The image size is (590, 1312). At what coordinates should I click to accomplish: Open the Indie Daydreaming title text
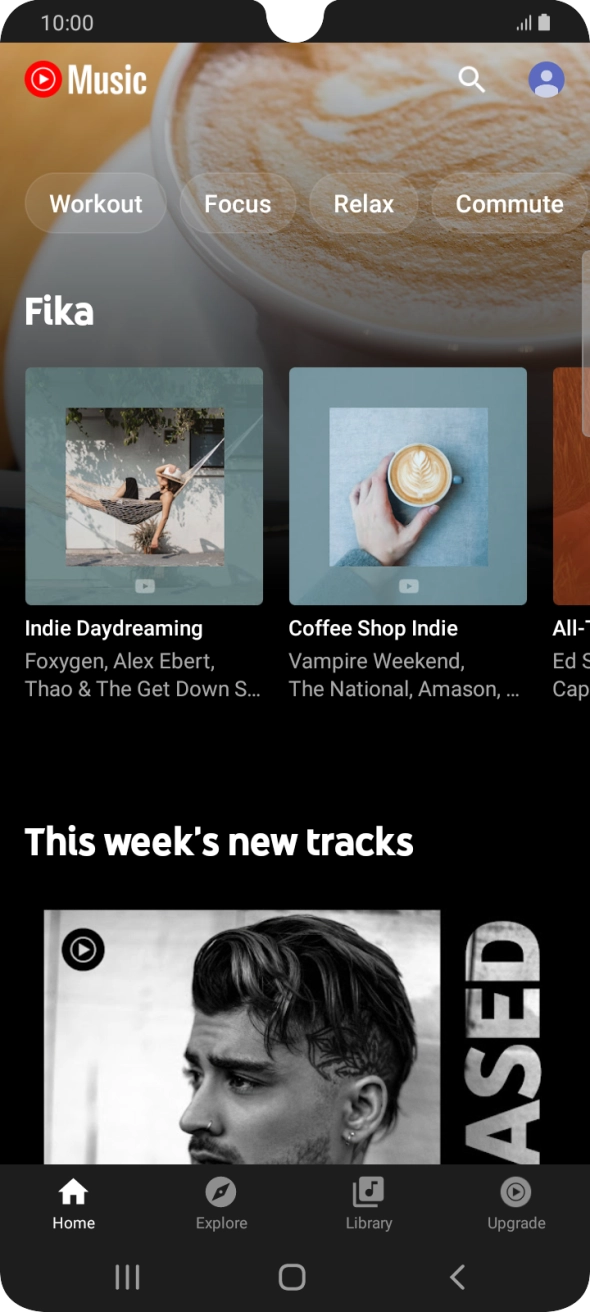tap(114, 628)
